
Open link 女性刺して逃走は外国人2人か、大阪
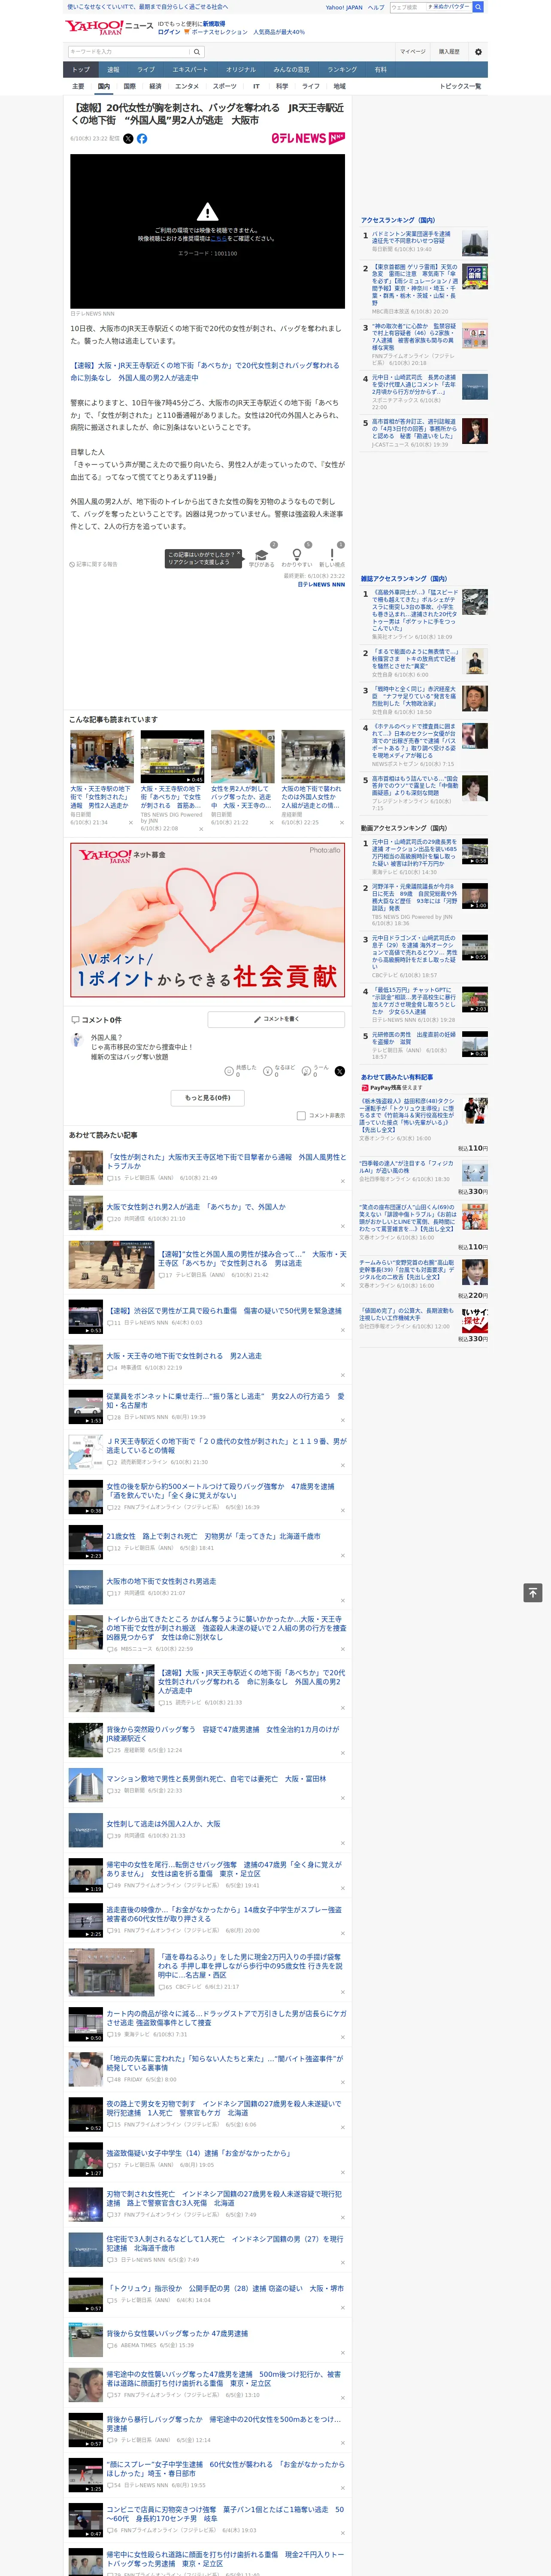tap(163, 1824)
